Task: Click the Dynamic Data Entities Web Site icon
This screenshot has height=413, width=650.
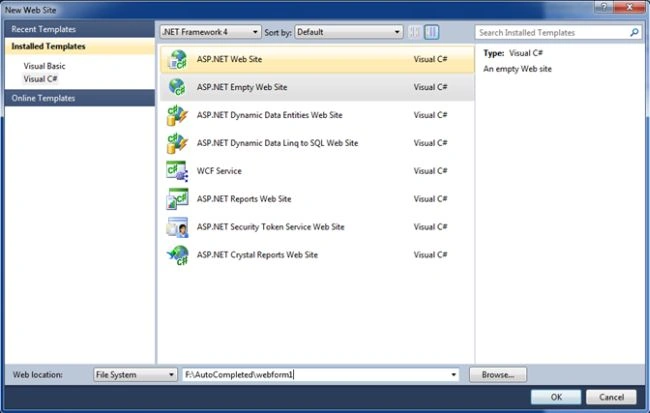Action: tap(177, 115)
